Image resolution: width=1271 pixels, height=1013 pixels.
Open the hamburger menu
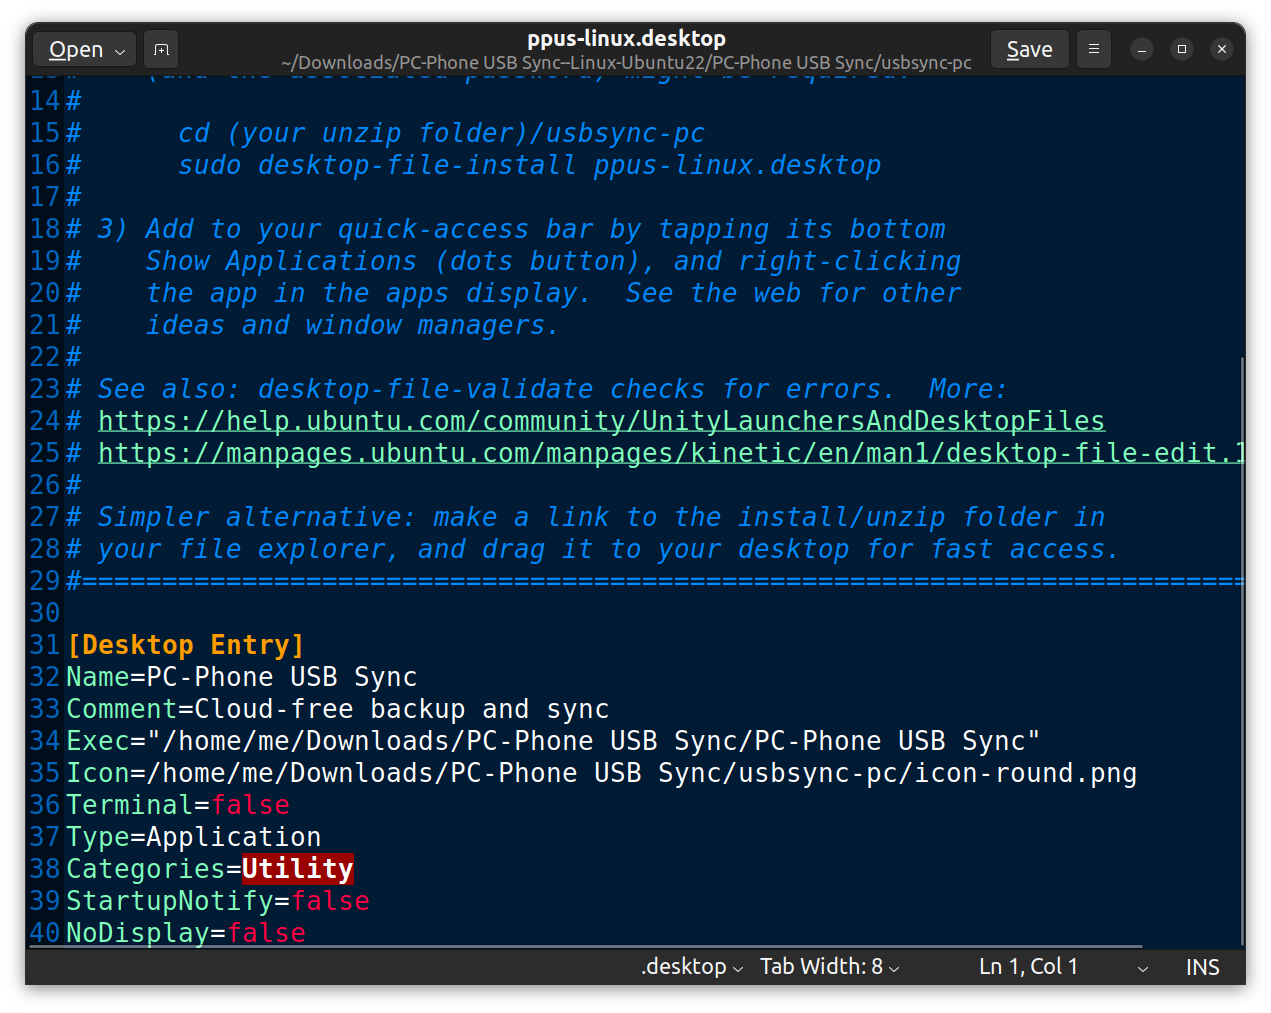[1093, 49]
